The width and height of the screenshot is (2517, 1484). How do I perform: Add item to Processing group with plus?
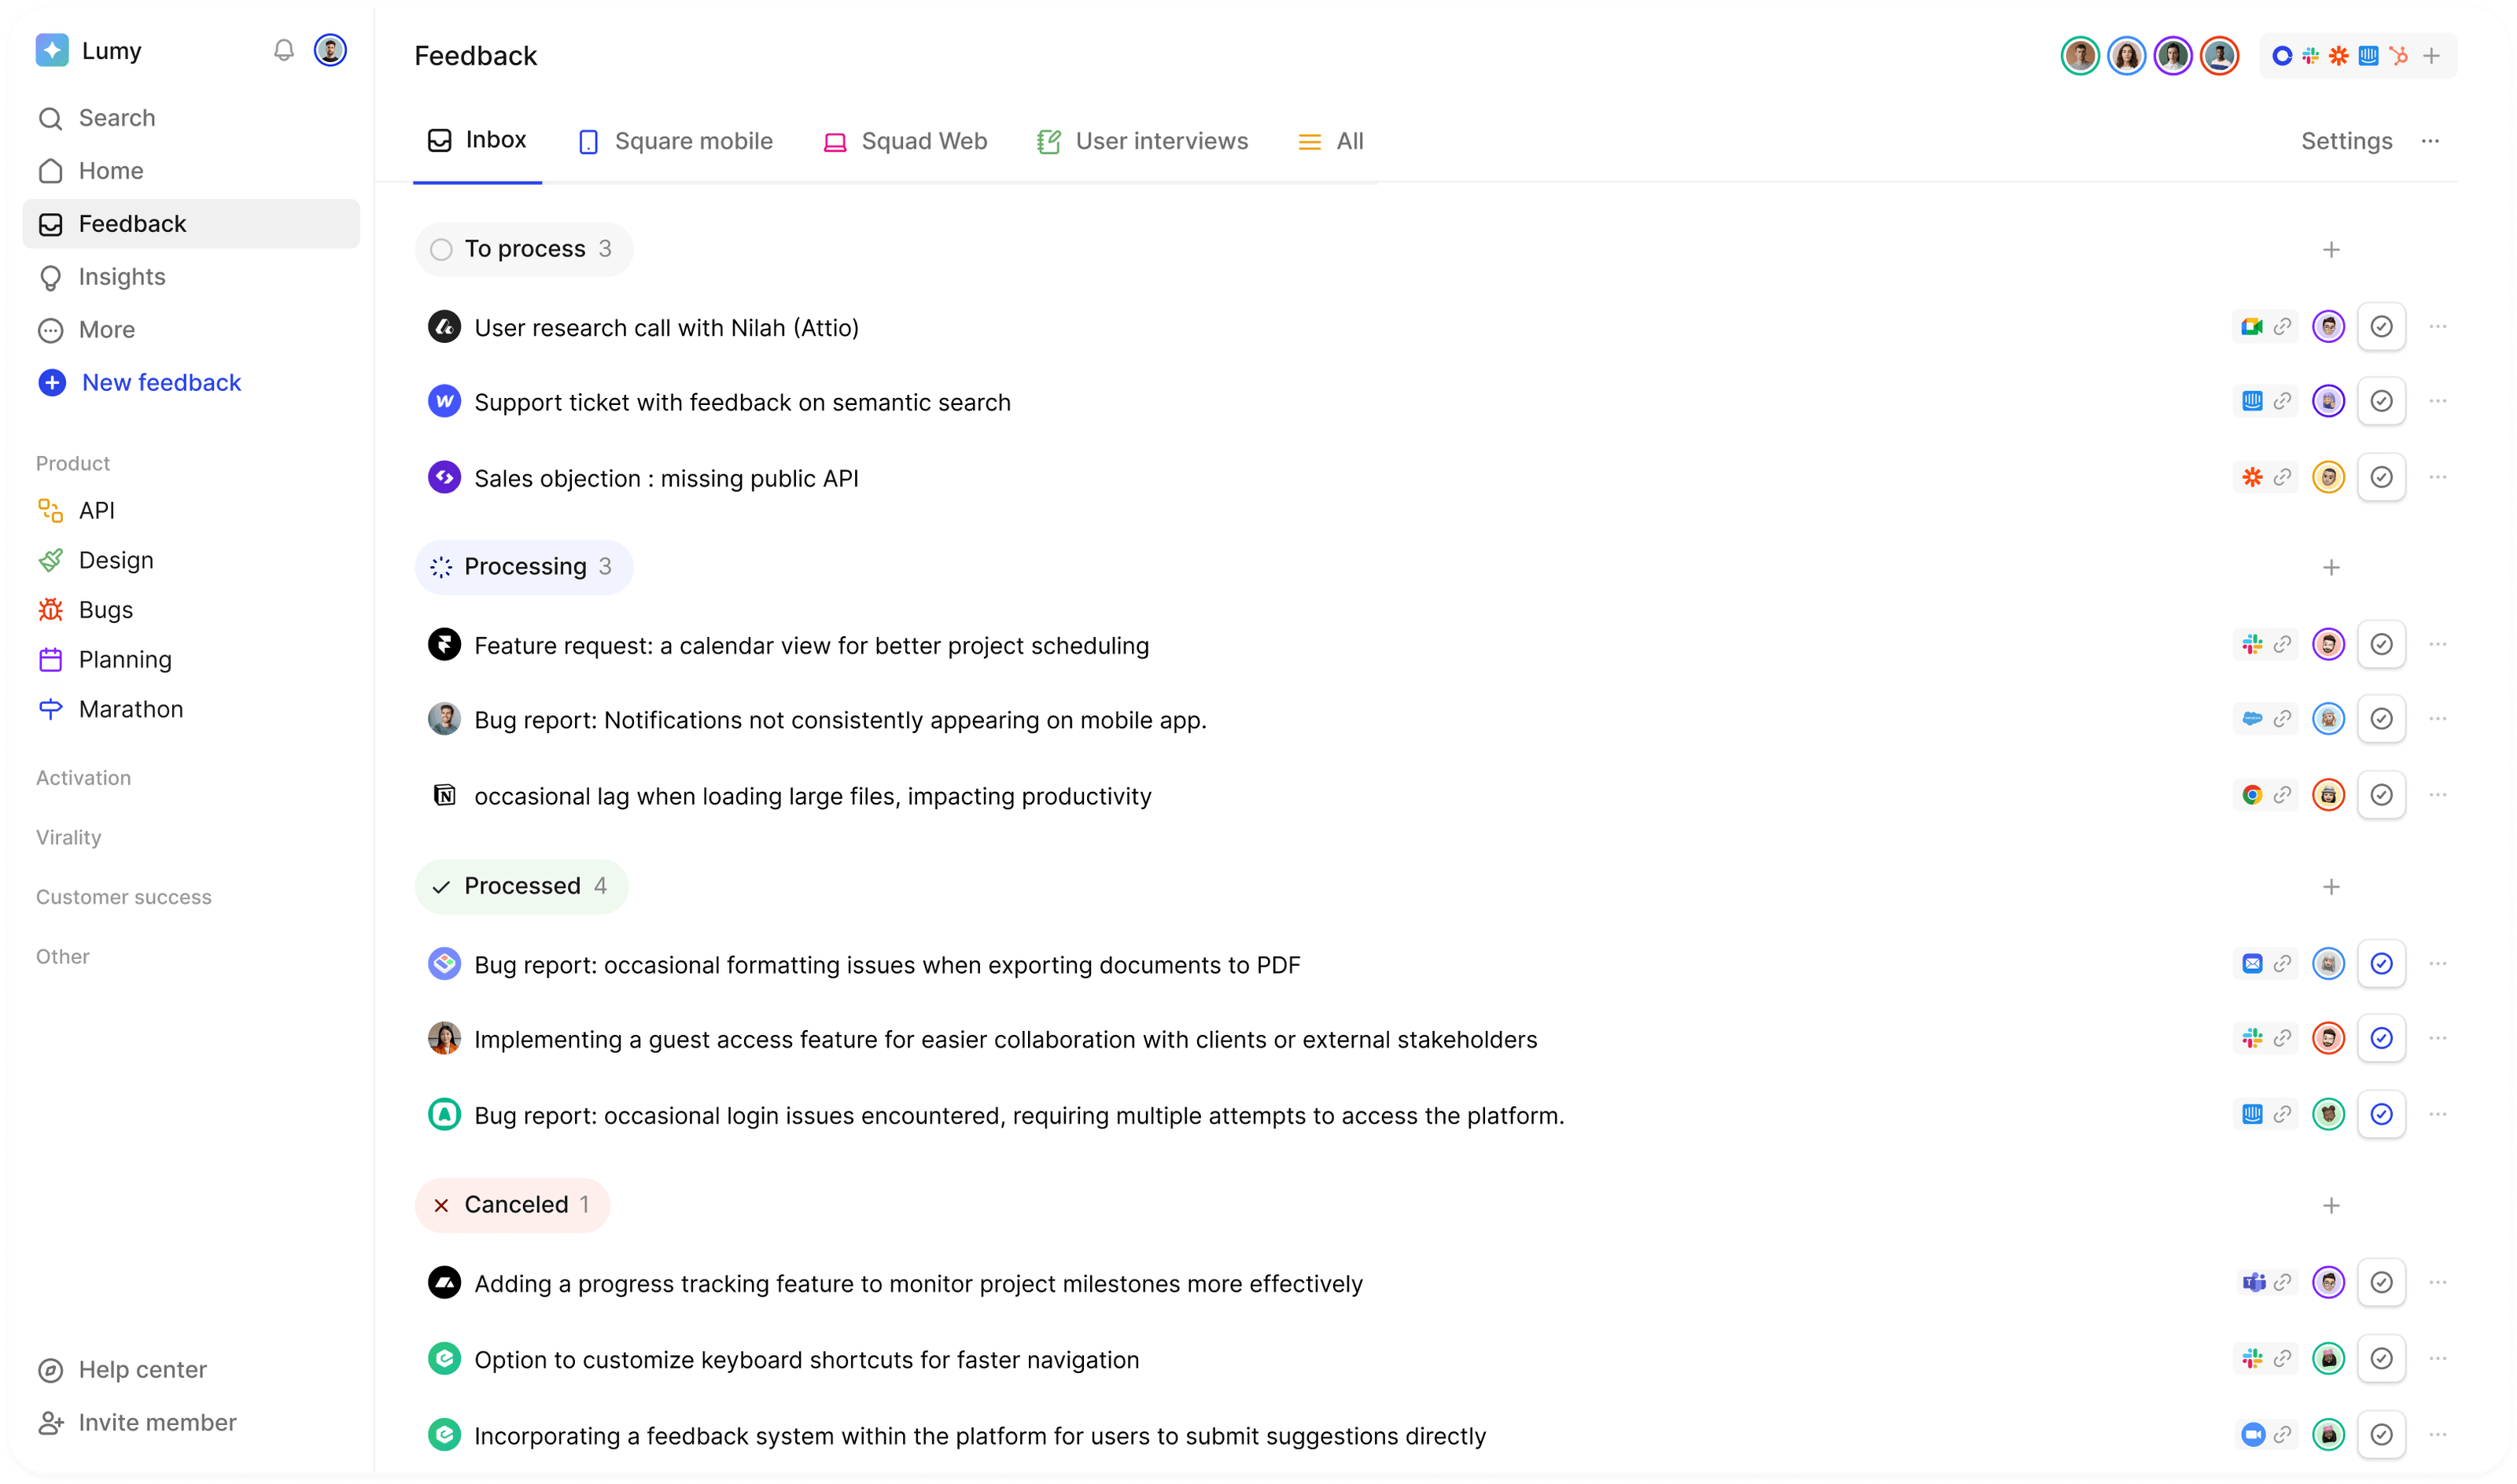click(x=2331, y=568)
